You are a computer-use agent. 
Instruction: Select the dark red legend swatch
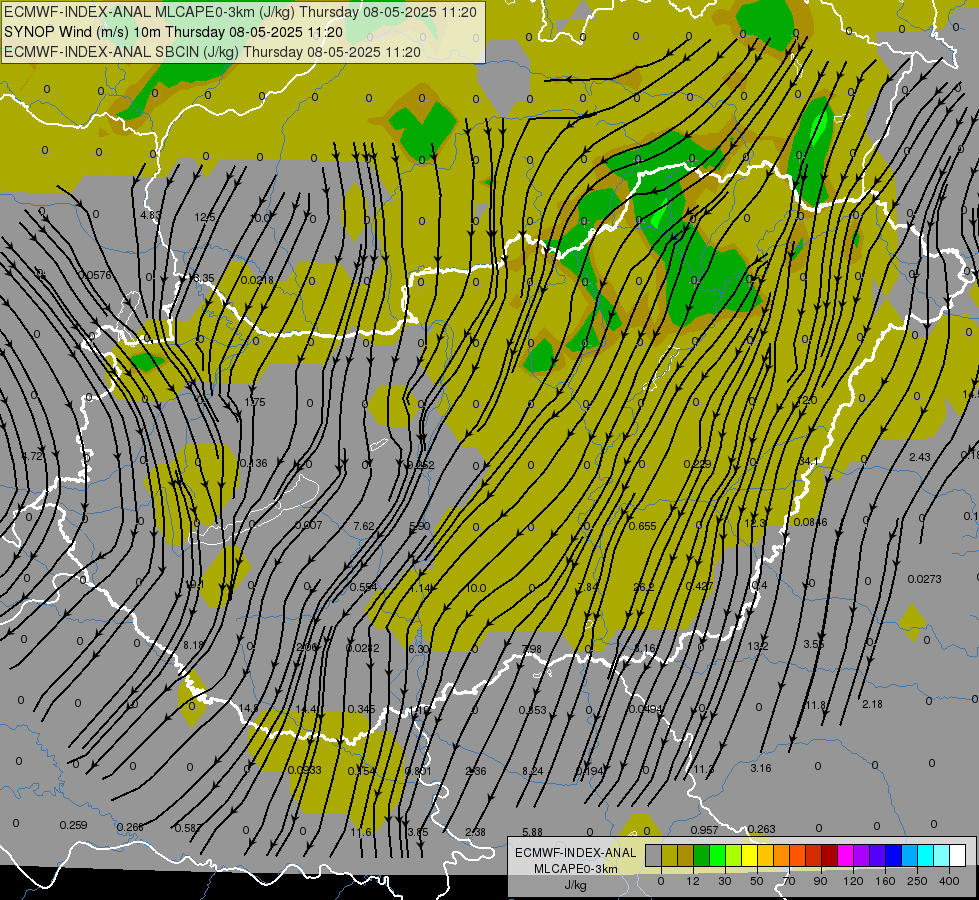(x=829, y=856)
